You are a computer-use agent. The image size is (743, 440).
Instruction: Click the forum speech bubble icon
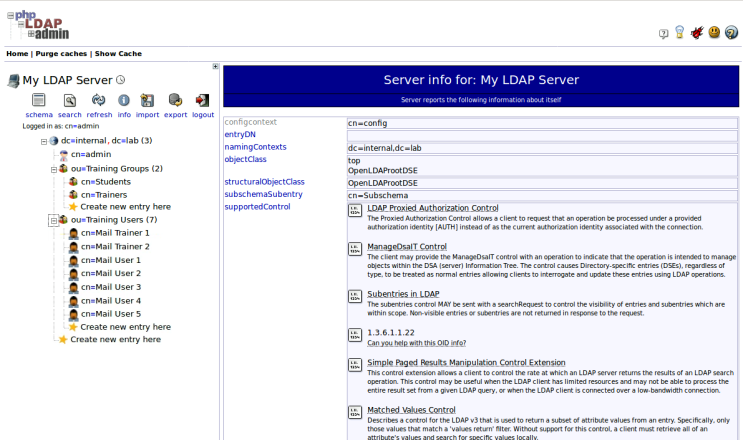663,33
